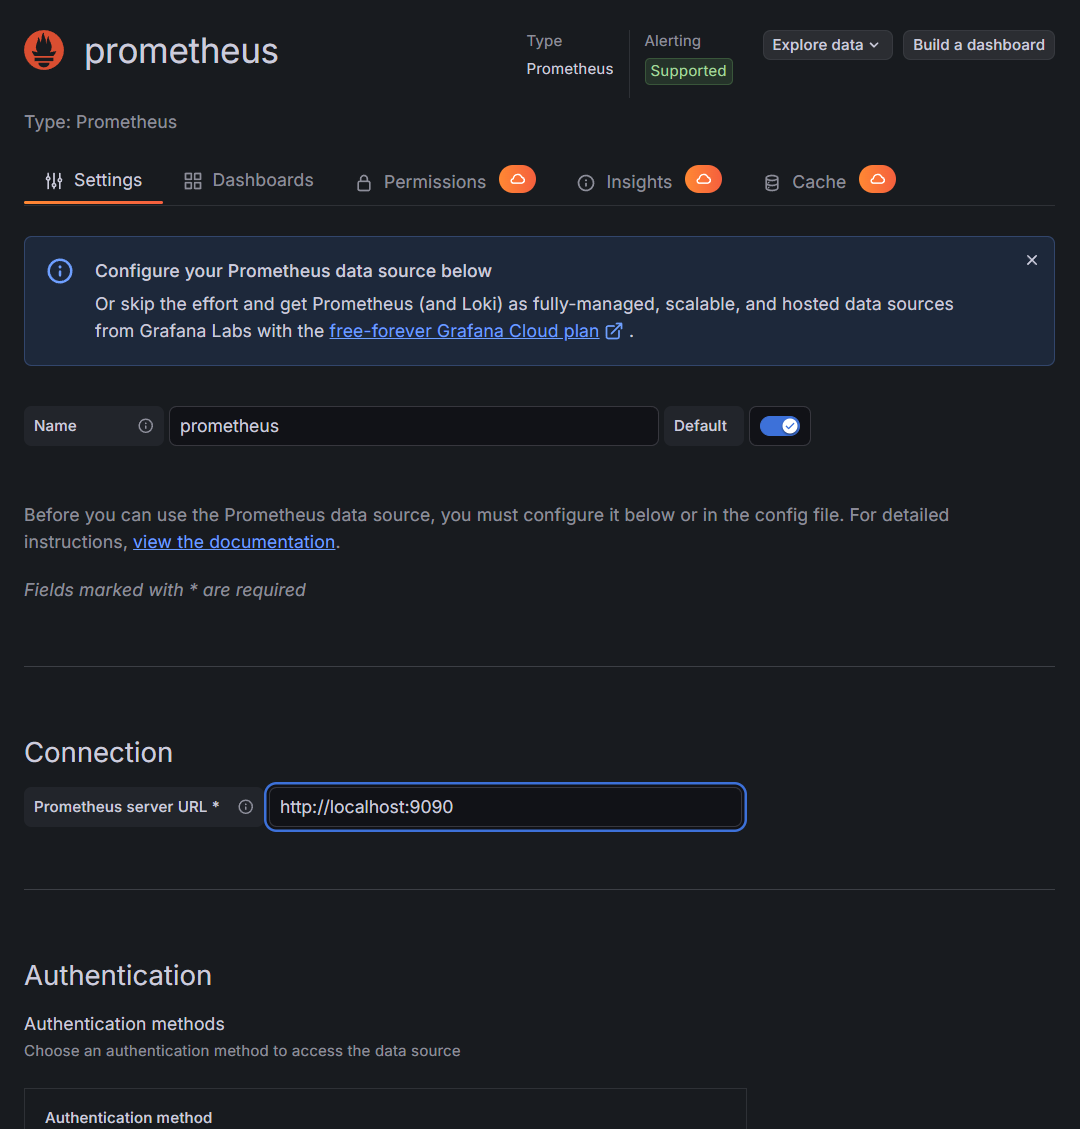Screen dimensions: 1080x1129
Task: Open the Authentication method selector
Action: pos(385,1117)
